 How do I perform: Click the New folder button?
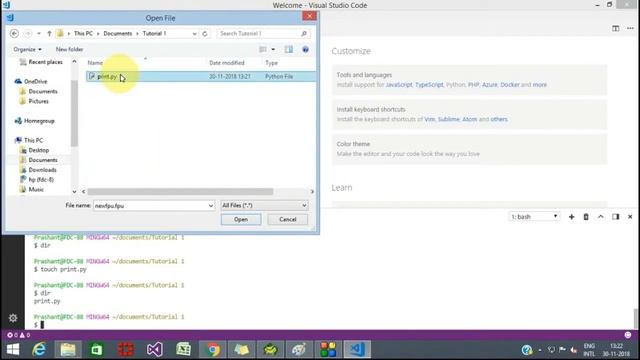(x=69, y=49)
